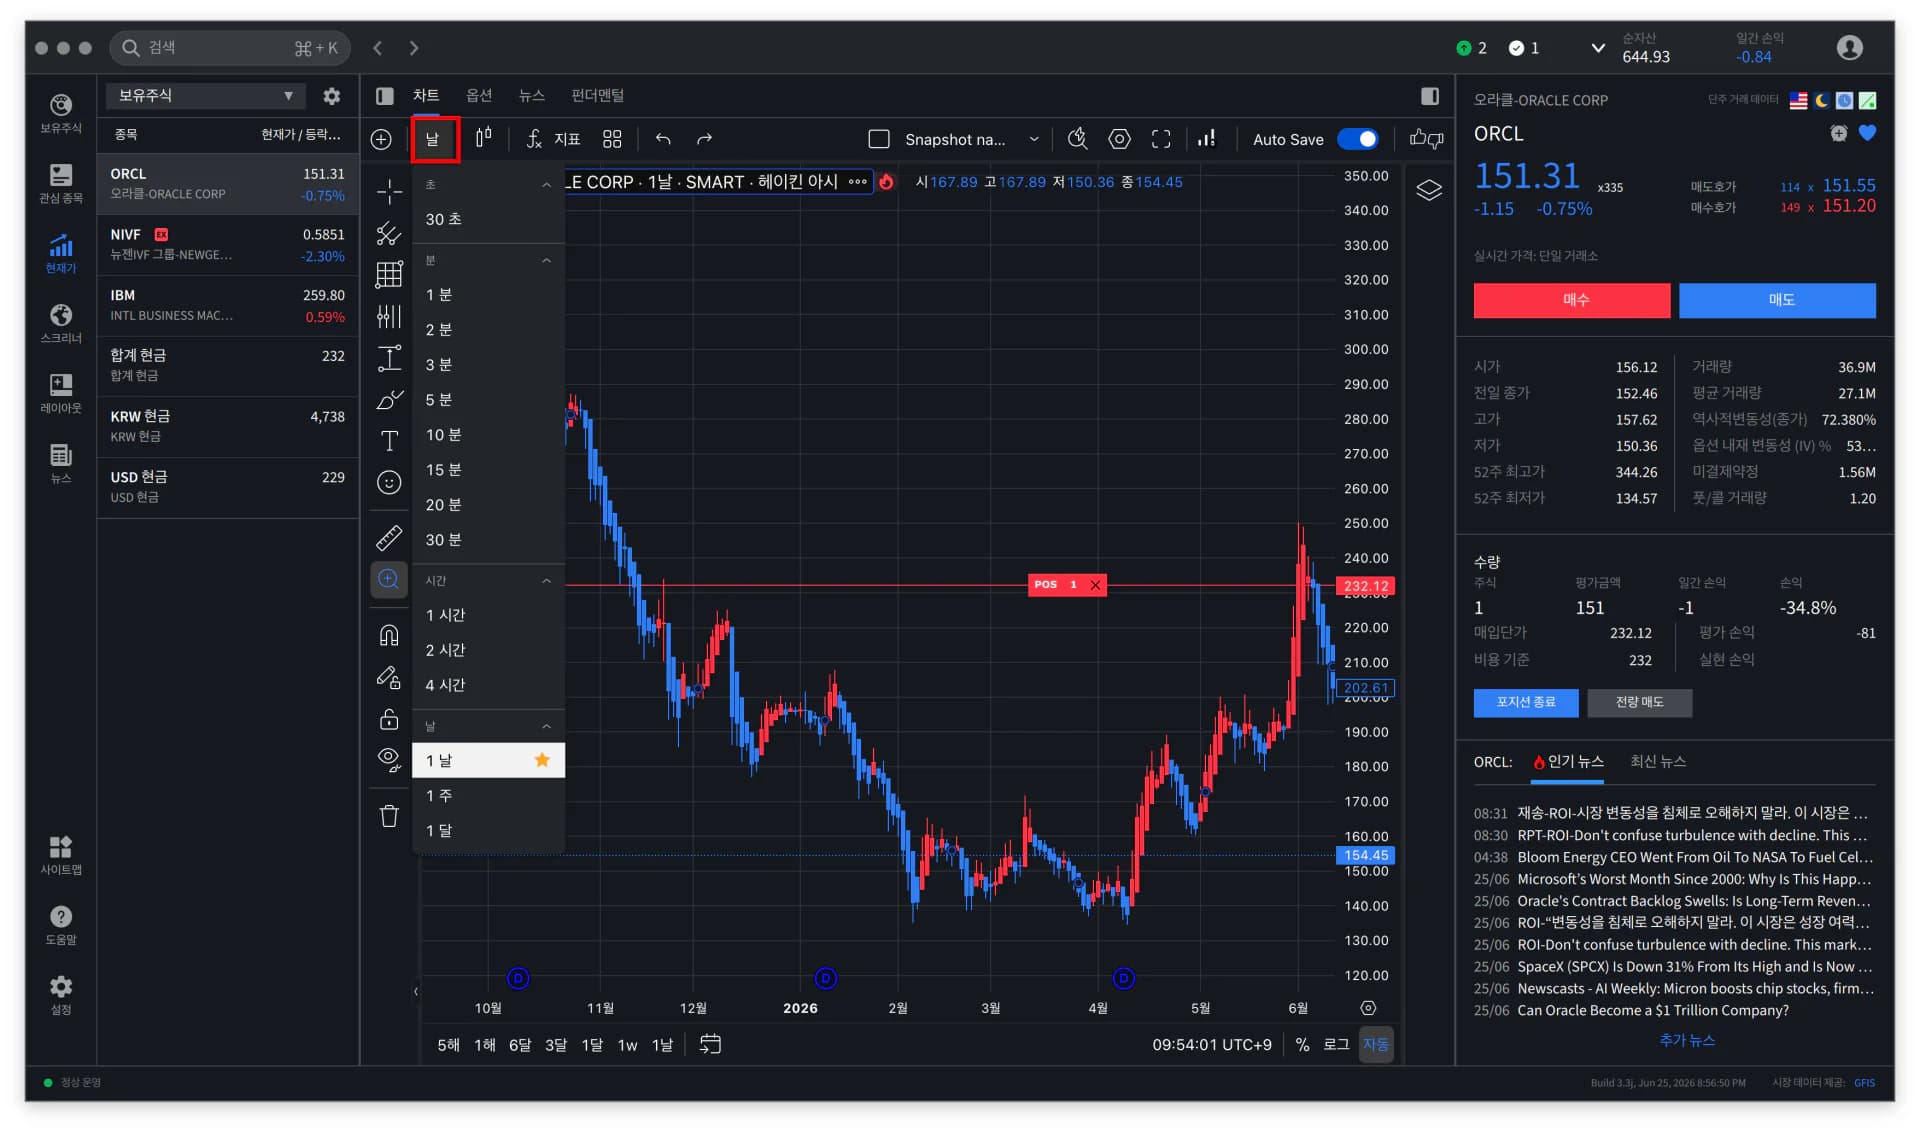
Task: Select the NIVF row in holdings
Action: tap(228, 245)
